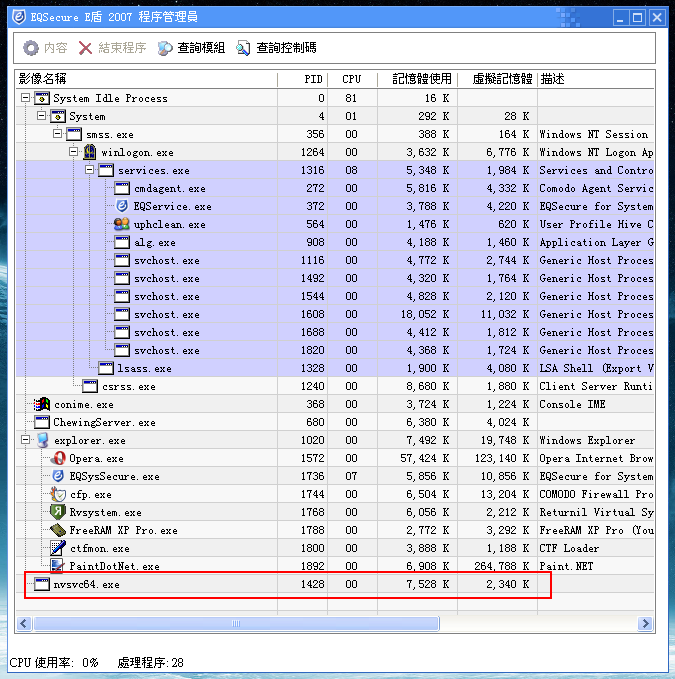Collapse the smss.exe tree node
Screen dimensions: 675x679
(x=58, y=134)
